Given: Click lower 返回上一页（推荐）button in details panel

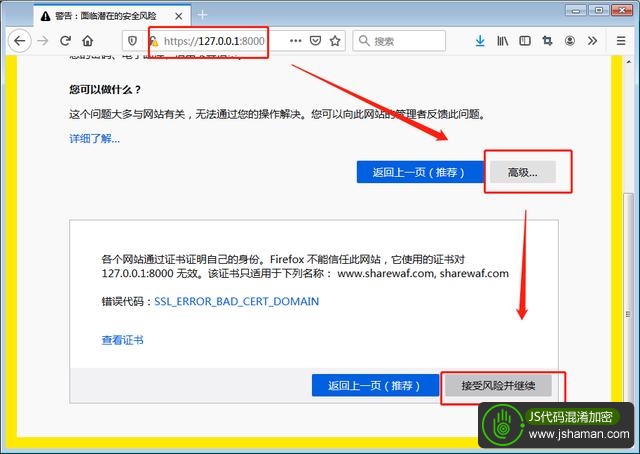Looking at the screenshot, I should point(375,385).
